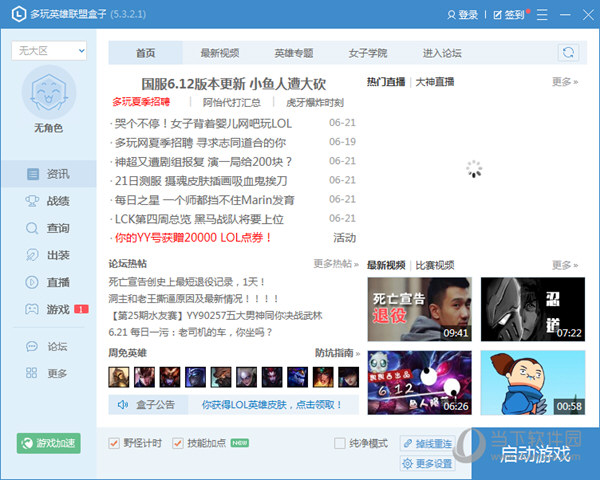Viewport: 600px width, 480px height.
Task: Click the 登录 login user icon
Action: click(x=452, y=15)
